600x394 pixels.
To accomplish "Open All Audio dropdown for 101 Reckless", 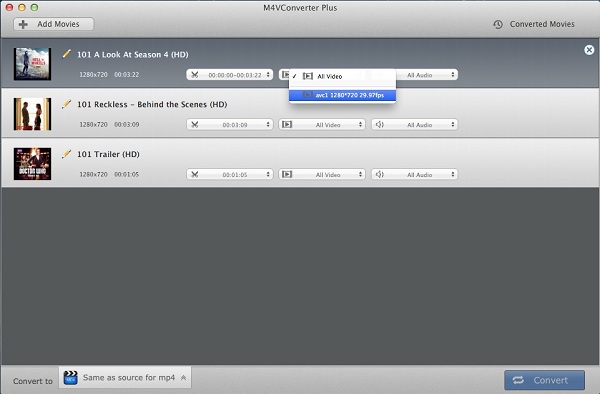I will [x=414, y=125].
